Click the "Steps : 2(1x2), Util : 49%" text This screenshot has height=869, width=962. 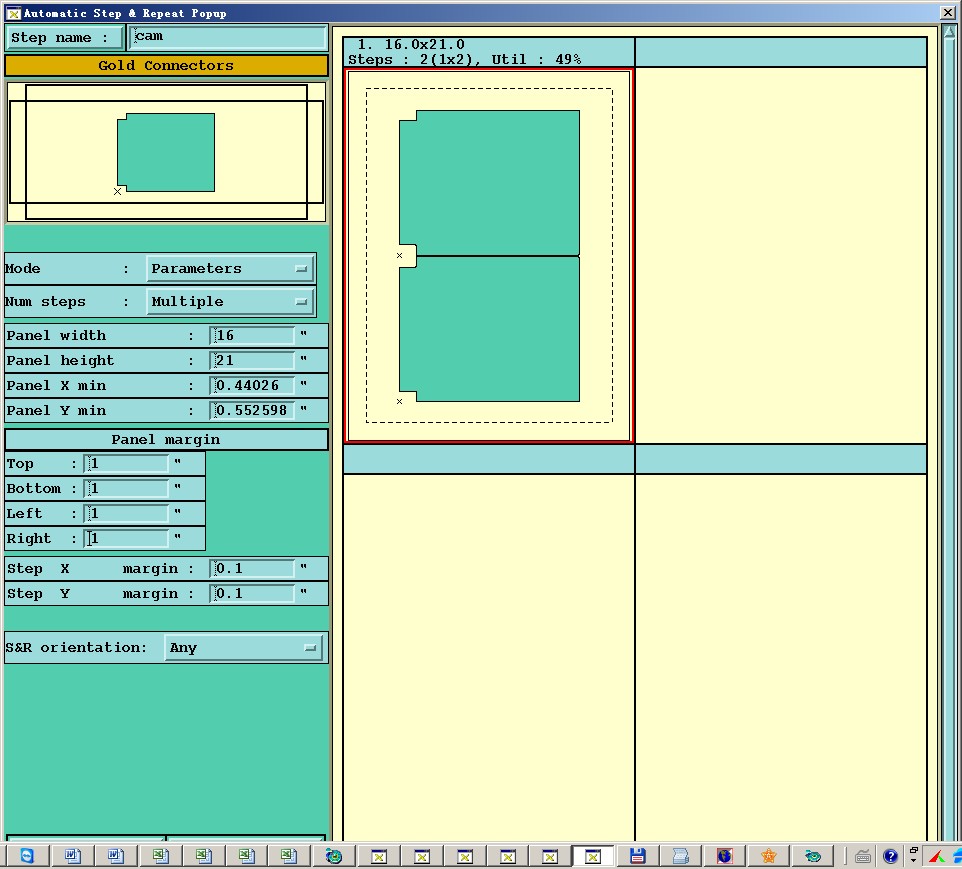[464, 60]
